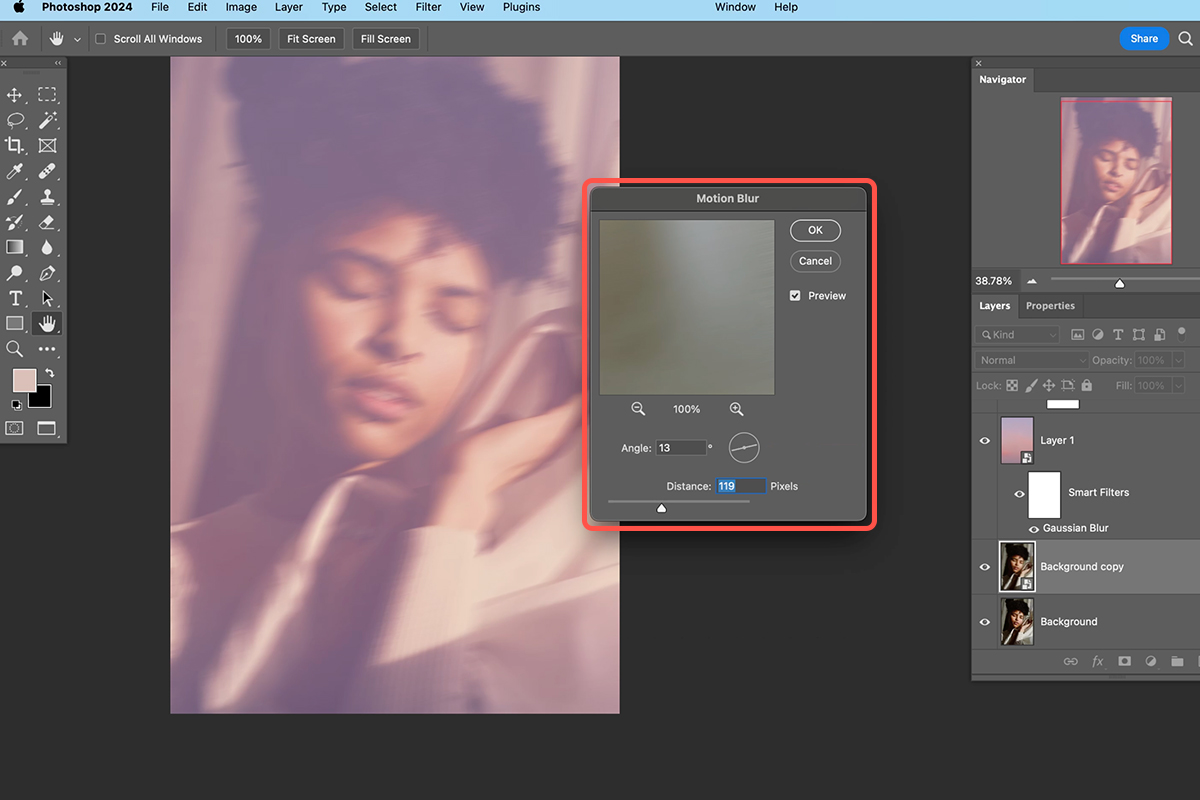Select the Lasso tool
This screenshot has height=800, width=1200.
15,120
